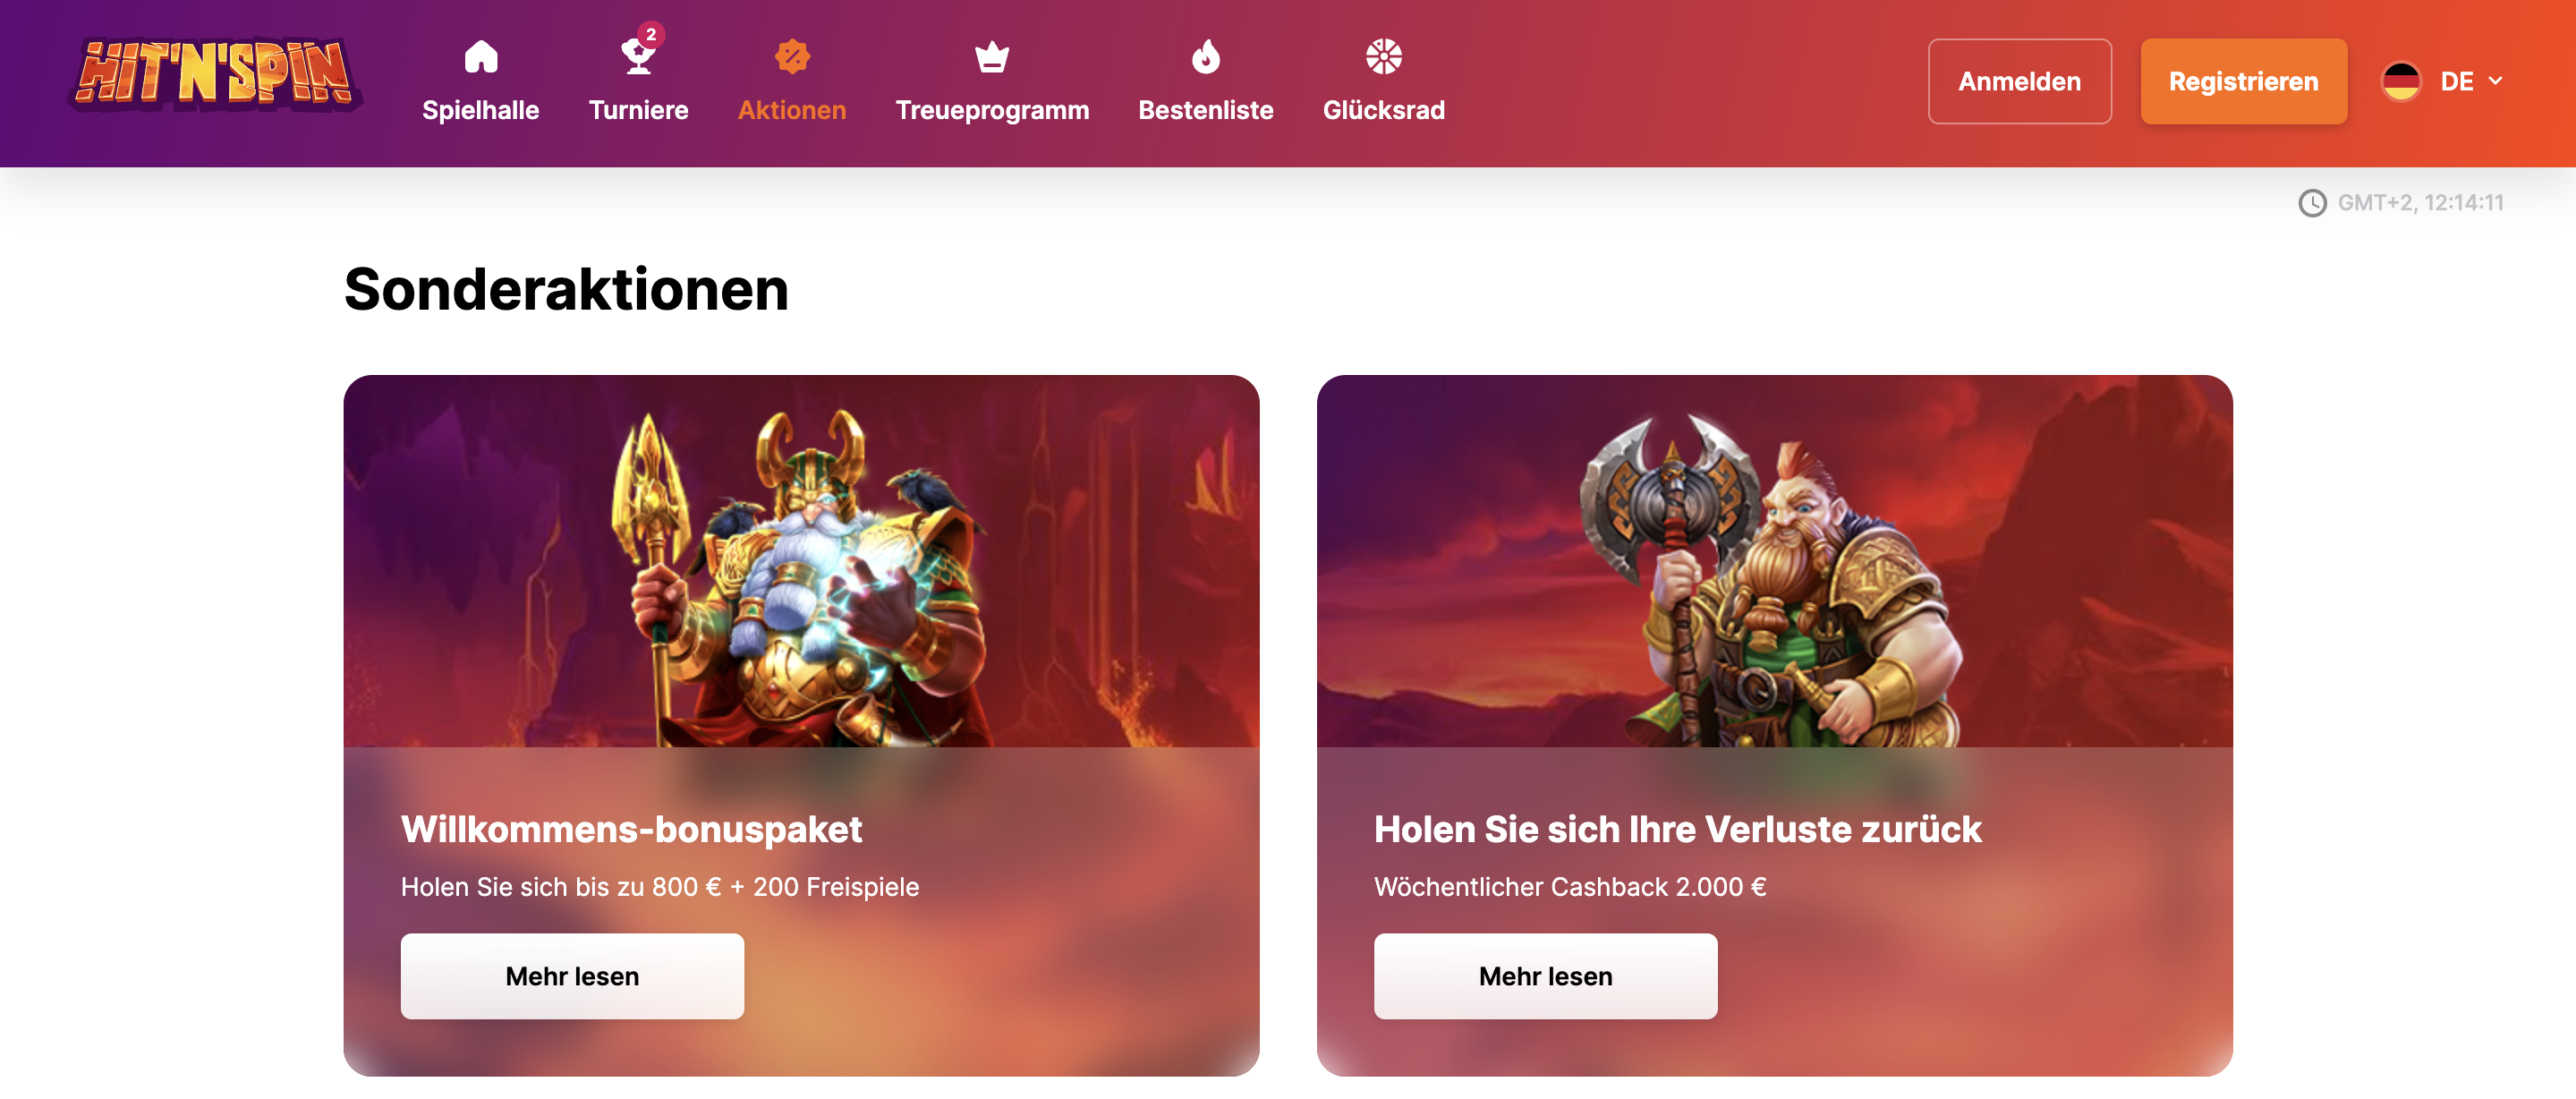Image resolution: width=2576 pixels, height=1099 pixels.
Task: Click the German flag icon
Action: pyautogui.click(x=2401, y=81)
